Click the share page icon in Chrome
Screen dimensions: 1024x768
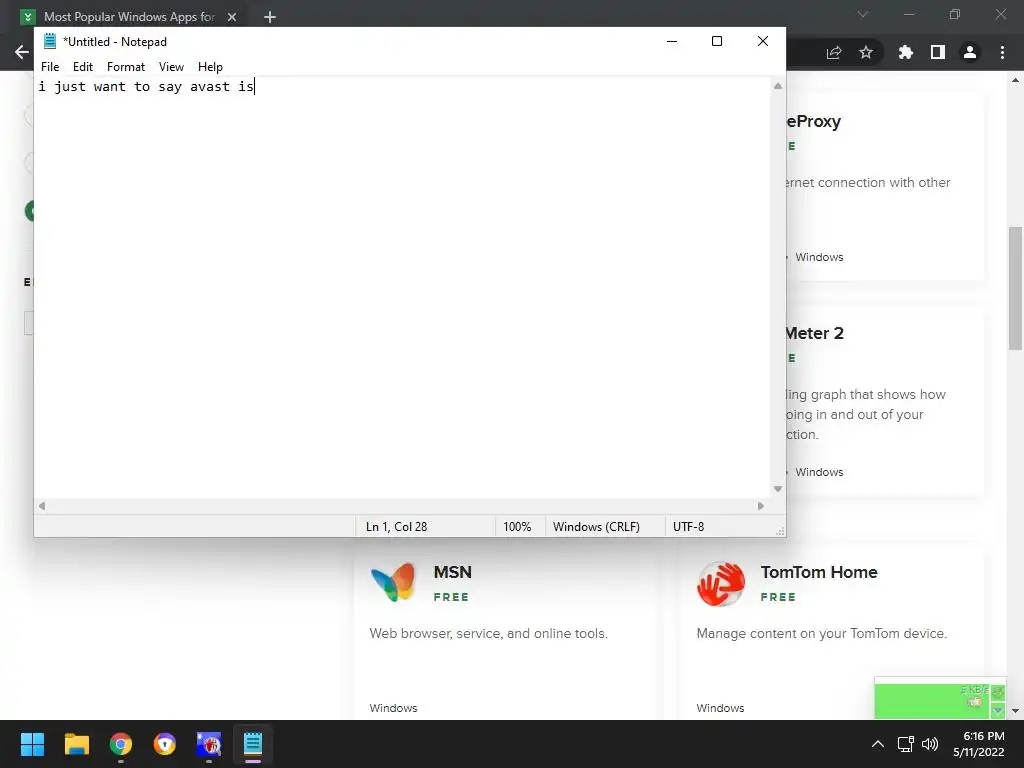click(x=834, y=52)
